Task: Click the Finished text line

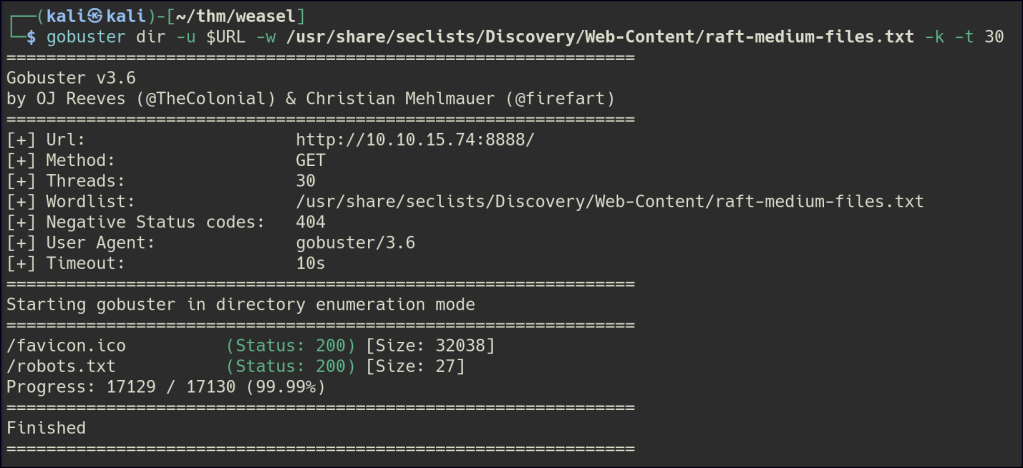Action: pos(46,427)
